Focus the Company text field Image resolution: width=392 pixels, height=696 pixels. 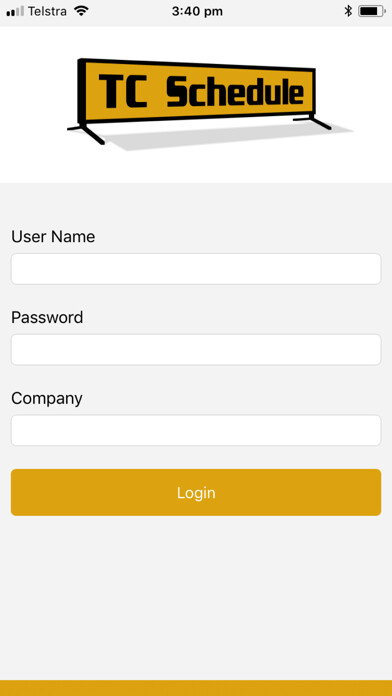(x=196, y=431)
